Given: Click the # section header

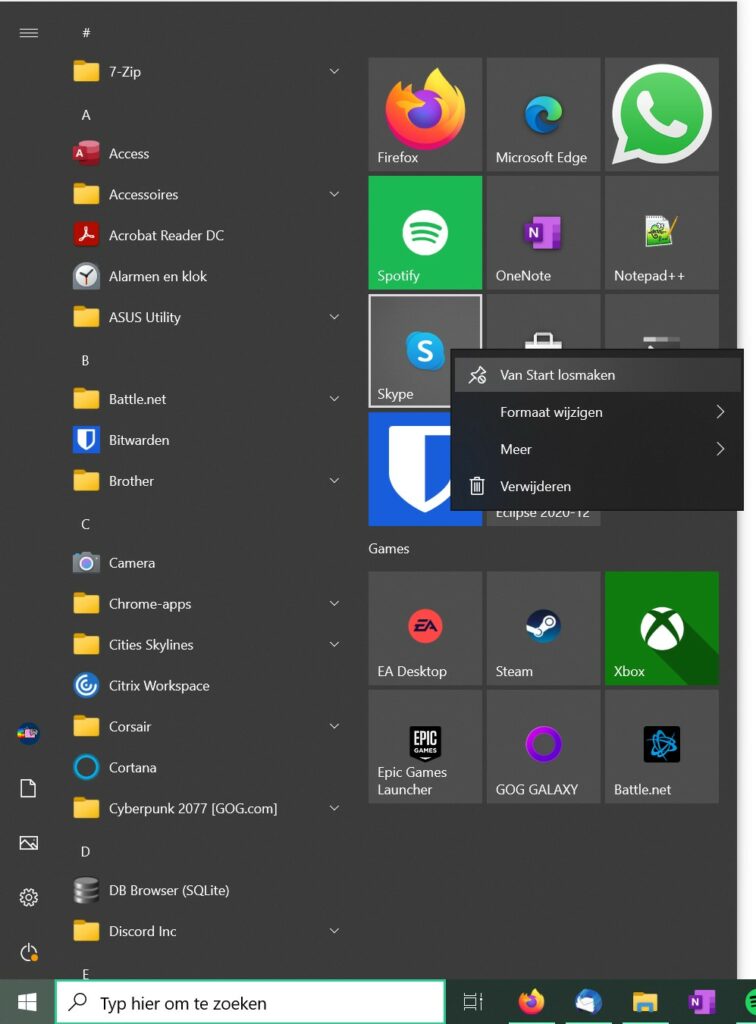Looking at the screenshot, I should tap(86, 33).
